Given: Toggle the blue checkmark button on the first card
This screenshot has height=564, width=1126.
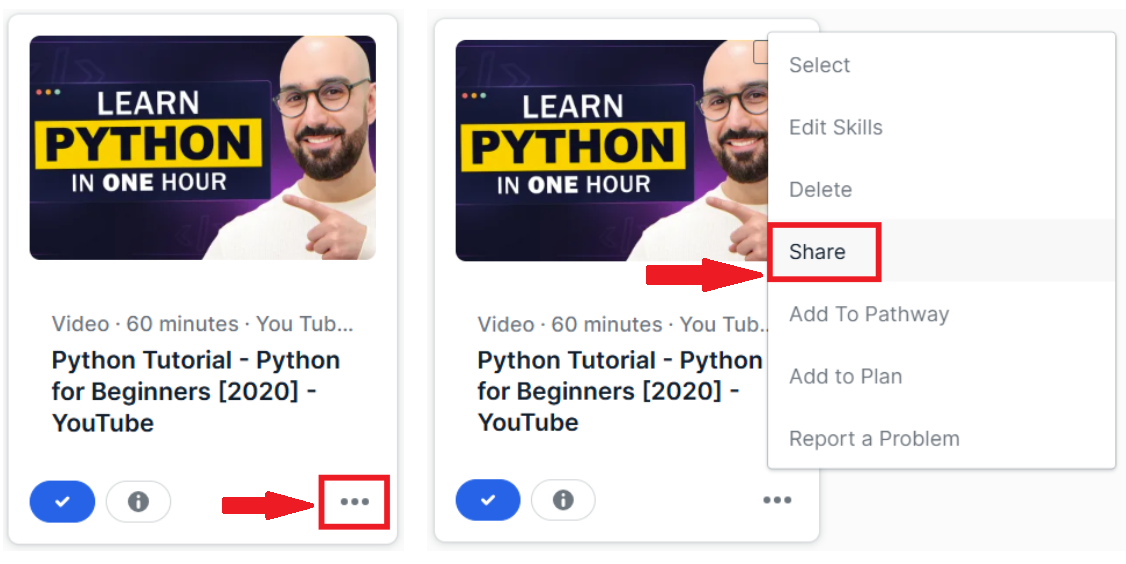Looking at the screenshot, I should click(x=62, y=502).
